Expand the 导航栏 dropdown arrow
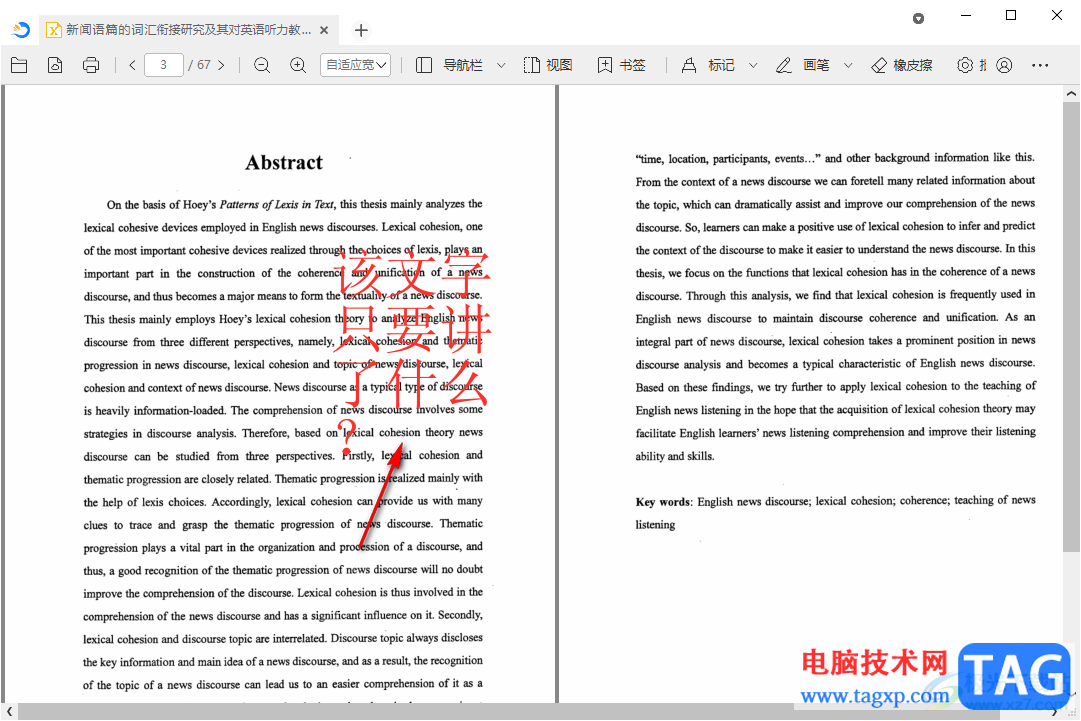 [501, 65]
